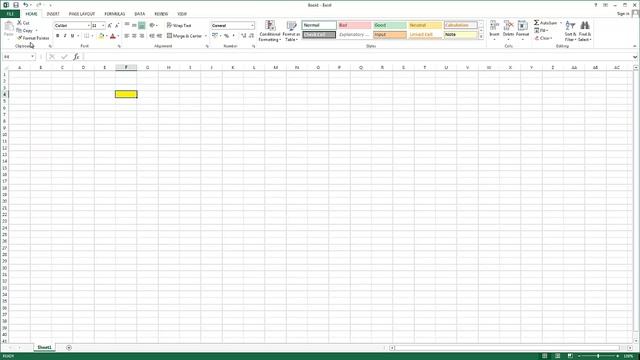Toggle Underline formatting
This screenshot has width=640, height=360.
coord(73,36)
